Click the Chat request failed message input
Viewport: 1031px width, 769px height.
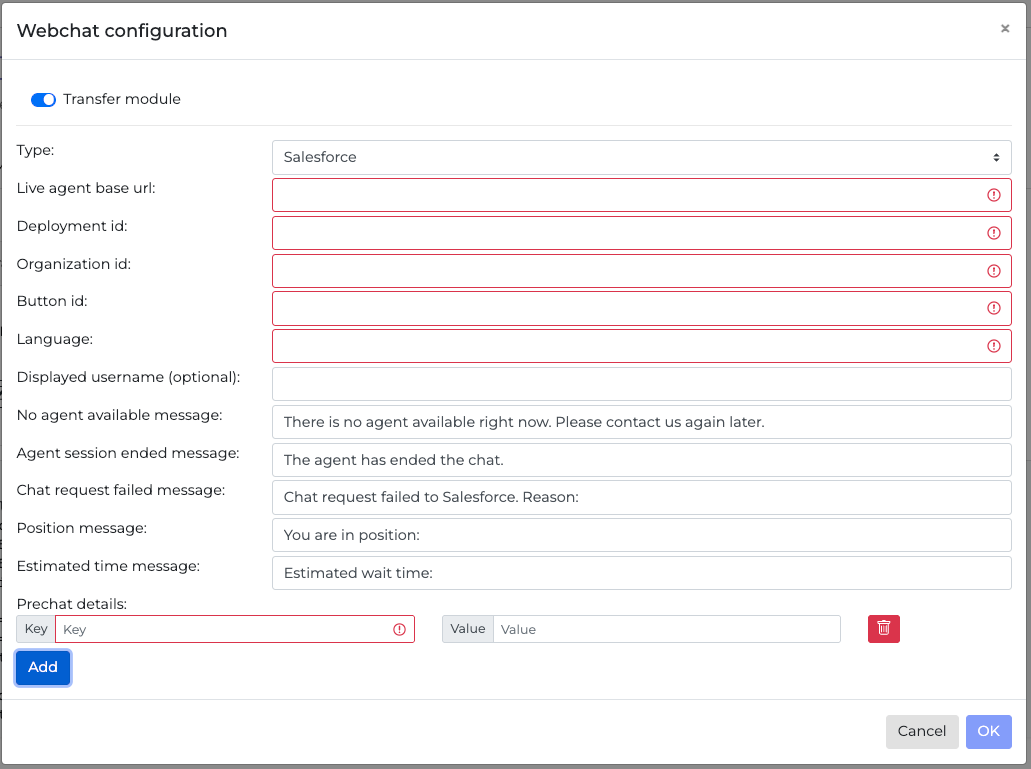[641, 497]
